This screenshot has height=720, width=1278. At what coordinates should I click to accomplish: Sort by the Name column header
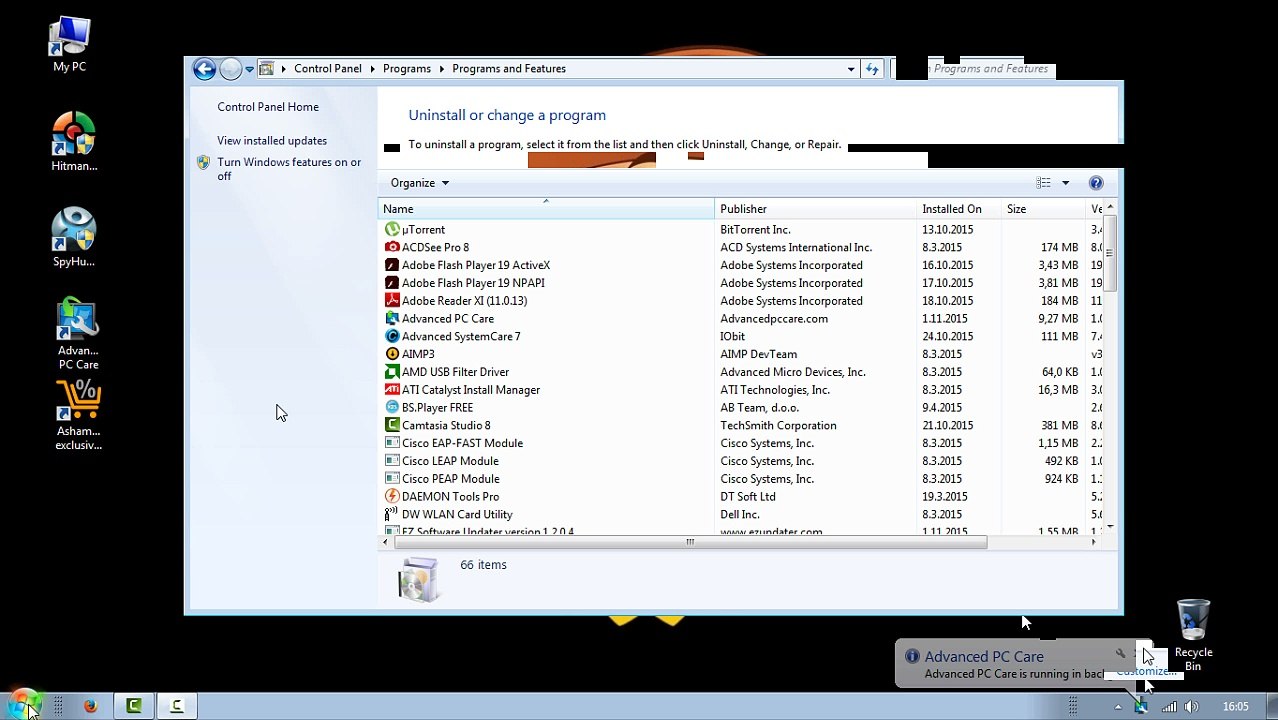546,209
